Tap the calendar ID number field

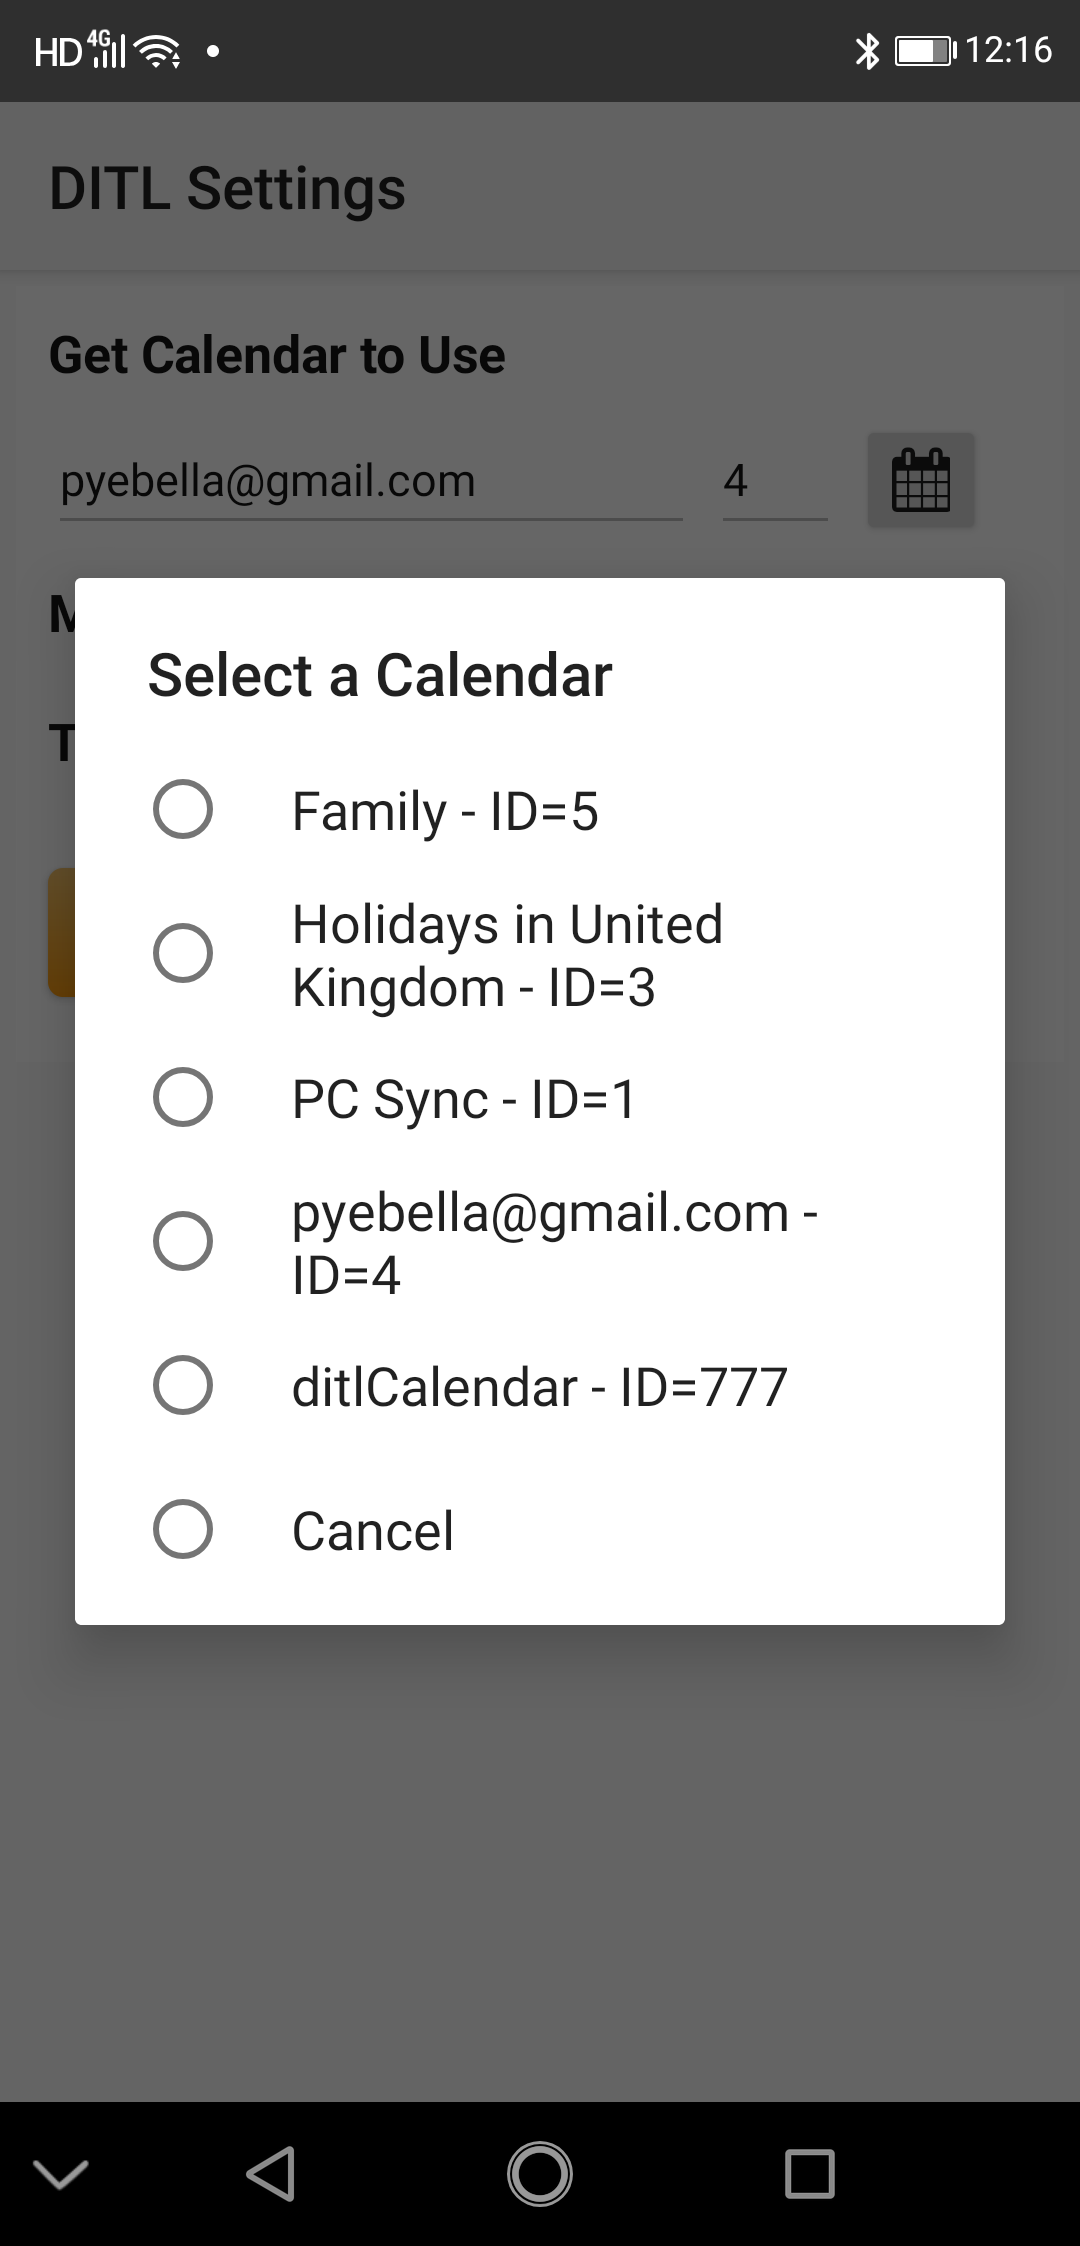pos(773,482)
